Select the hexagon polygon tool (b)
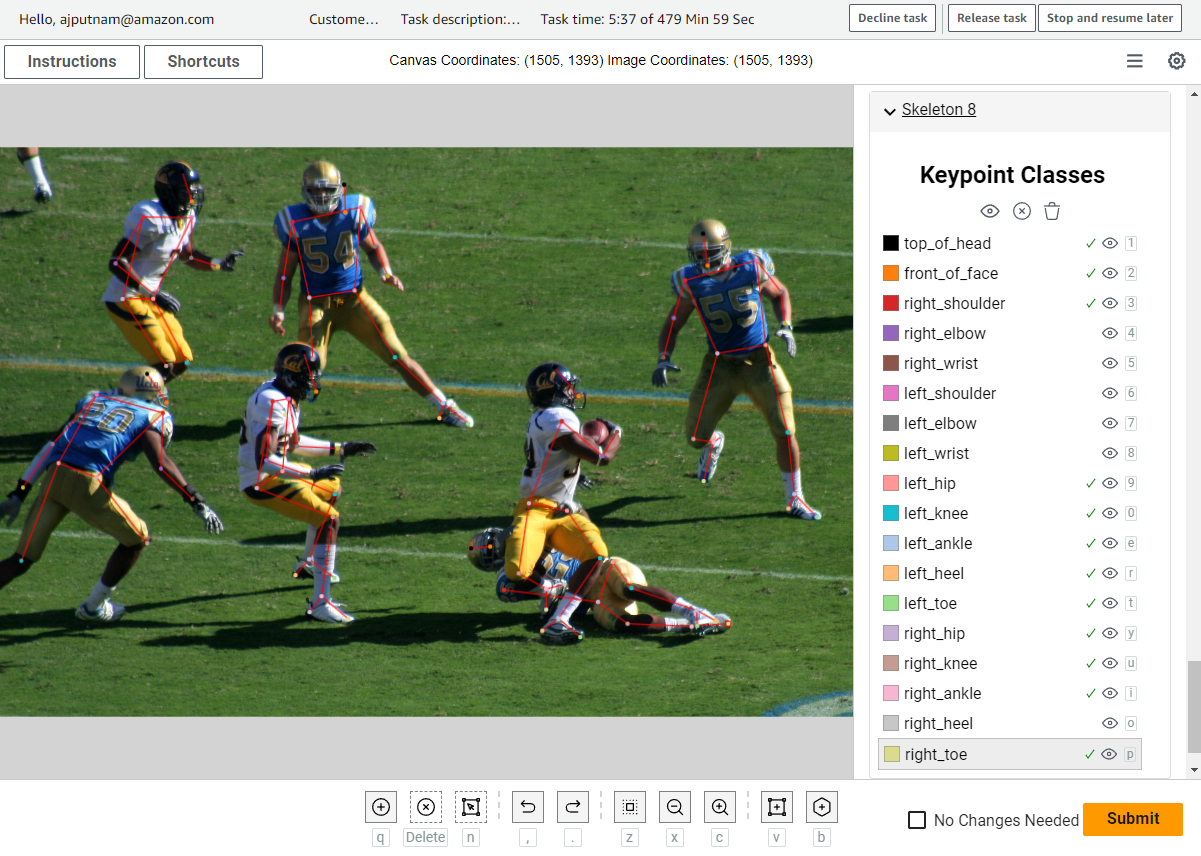 click(x=822, y=807)
